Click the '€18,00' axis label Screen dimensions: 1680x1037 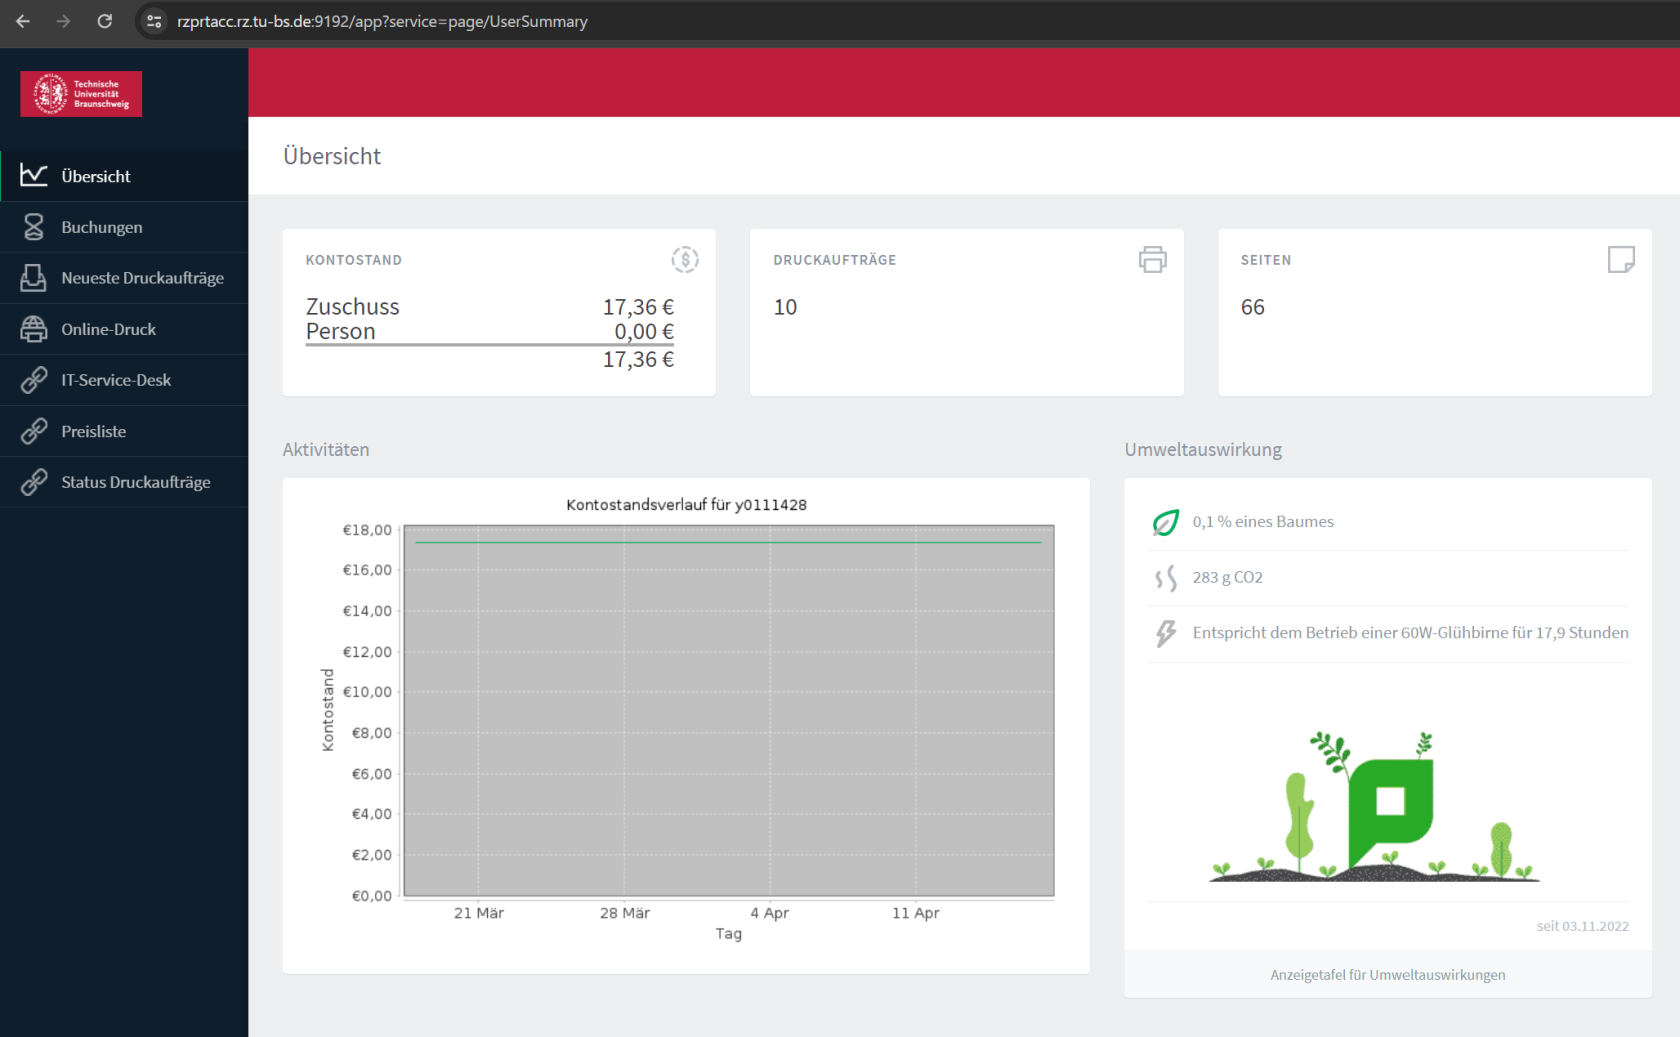point(367,530)
